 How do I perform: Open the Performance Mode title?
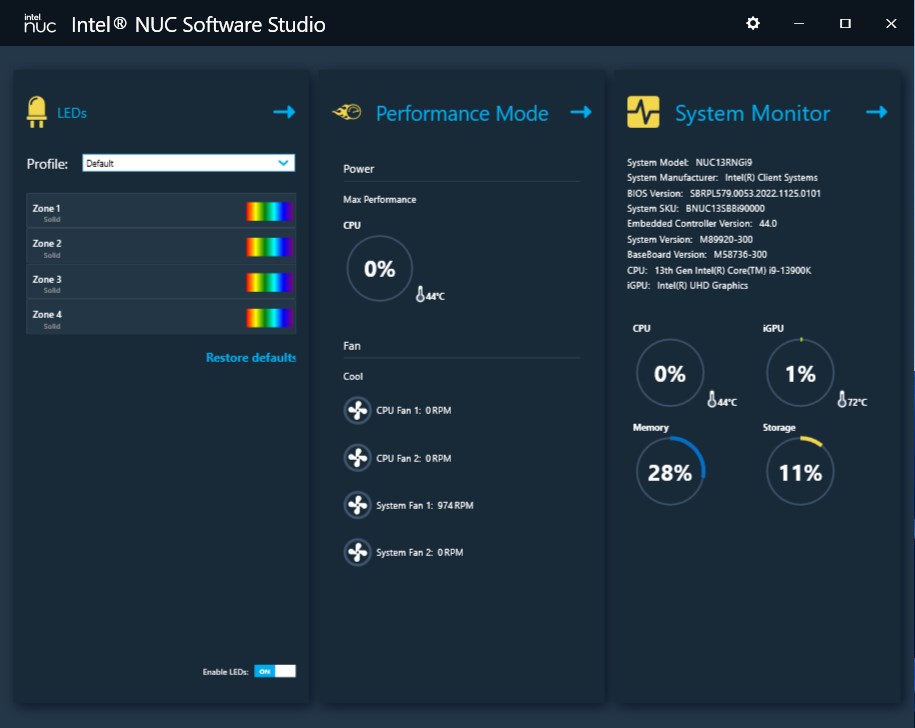[x=462, y=113]
